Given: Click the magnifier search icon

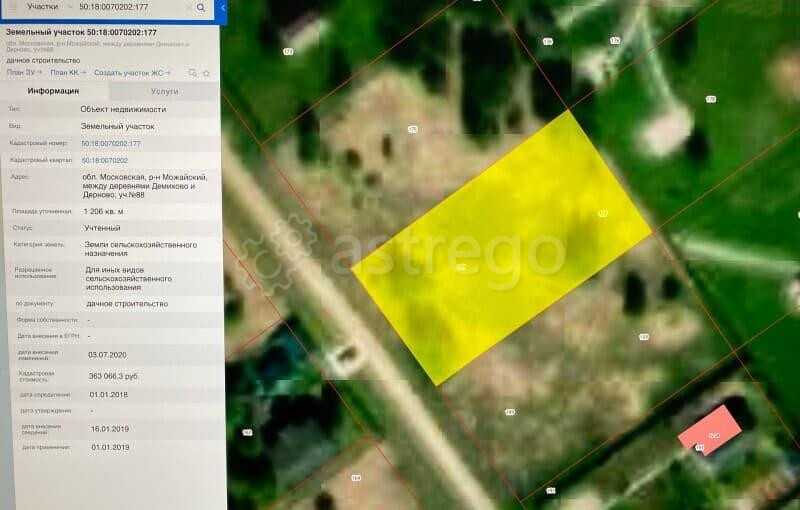Looking at the screenshot, I should pos(201,8).
